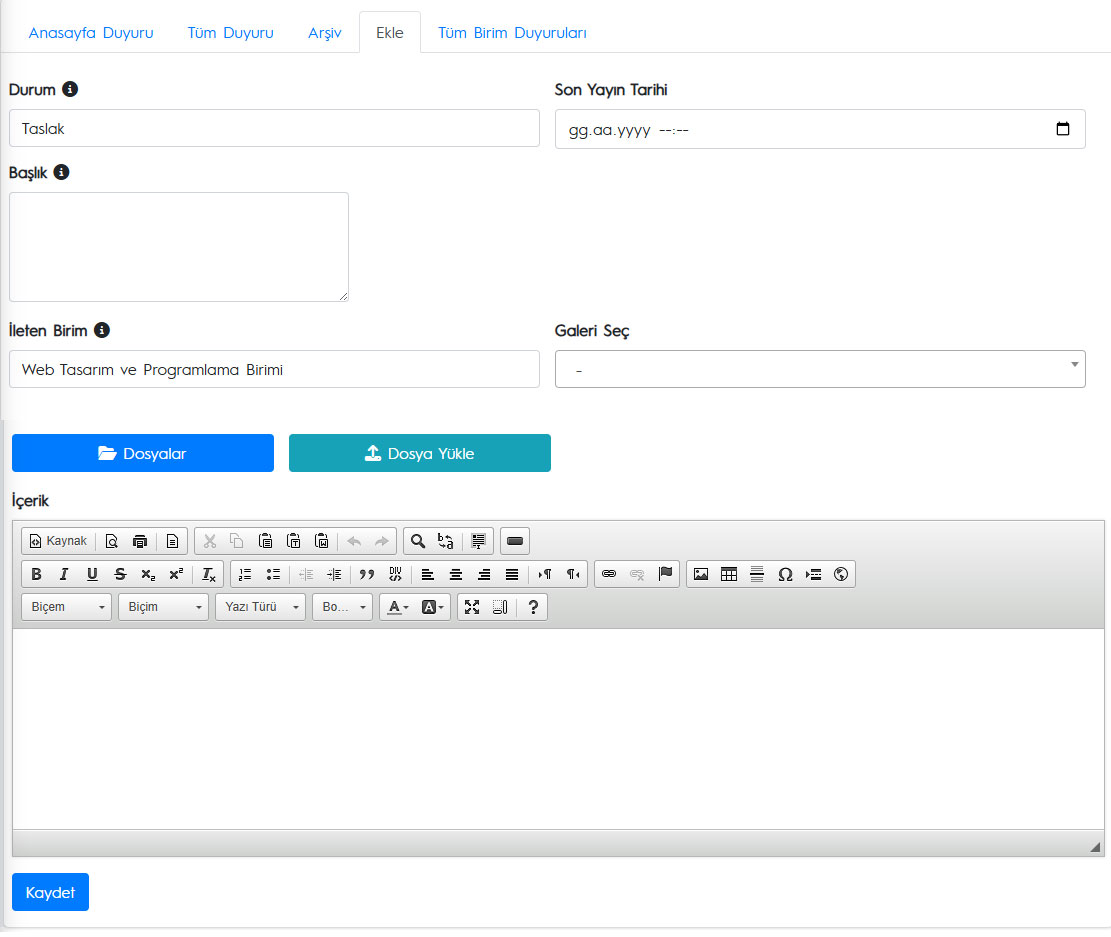Image resolution: width=1111 pixels, height=937 pixels.
Task: Click the select all icon
Action: (x=478, y=542)
